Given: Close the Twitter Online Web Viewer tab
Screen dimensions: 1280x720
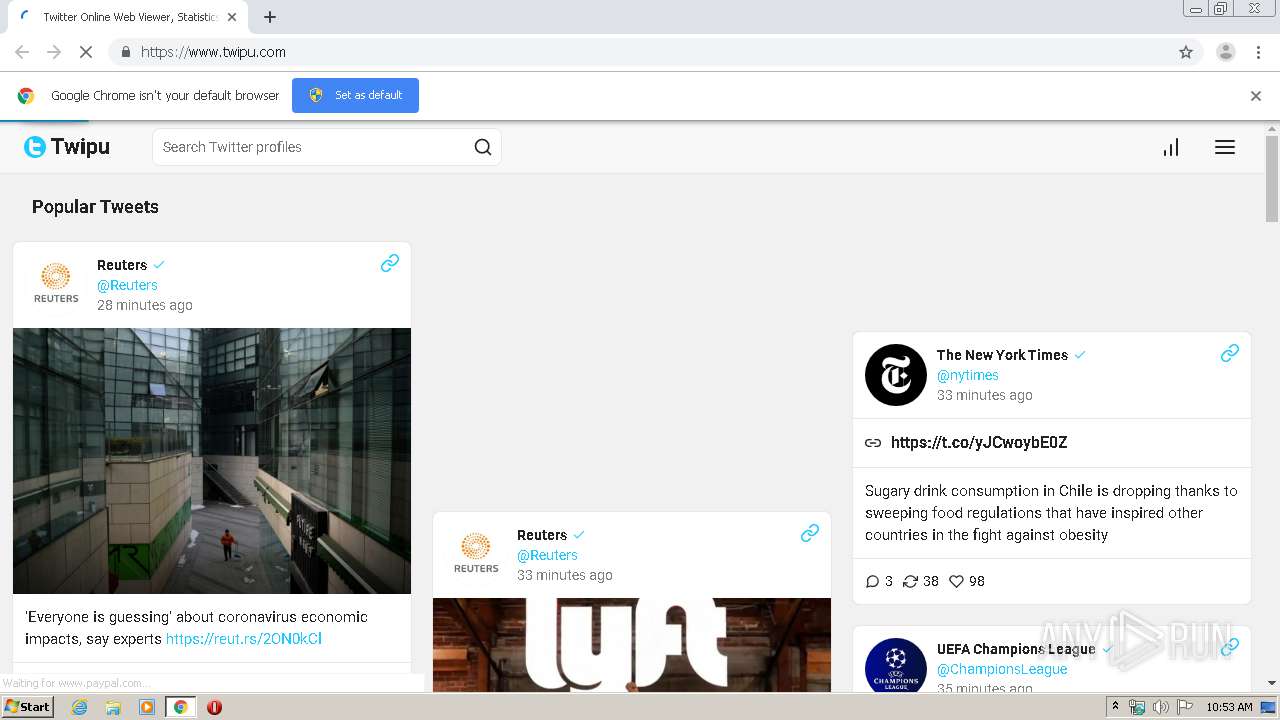Looking at the screenshot, I should point(232,17).
